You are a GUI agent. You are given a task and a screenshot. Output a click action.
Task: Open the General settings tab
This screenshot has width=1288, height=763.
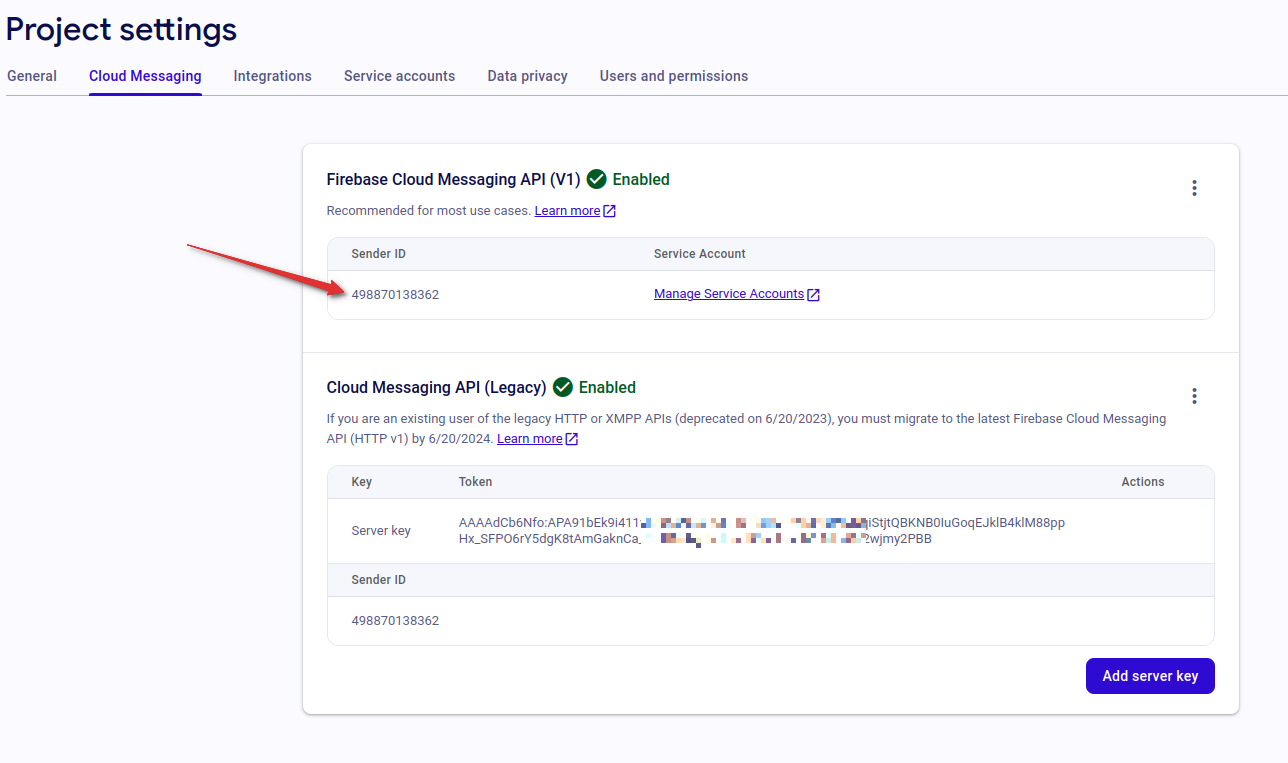point(32,76)
